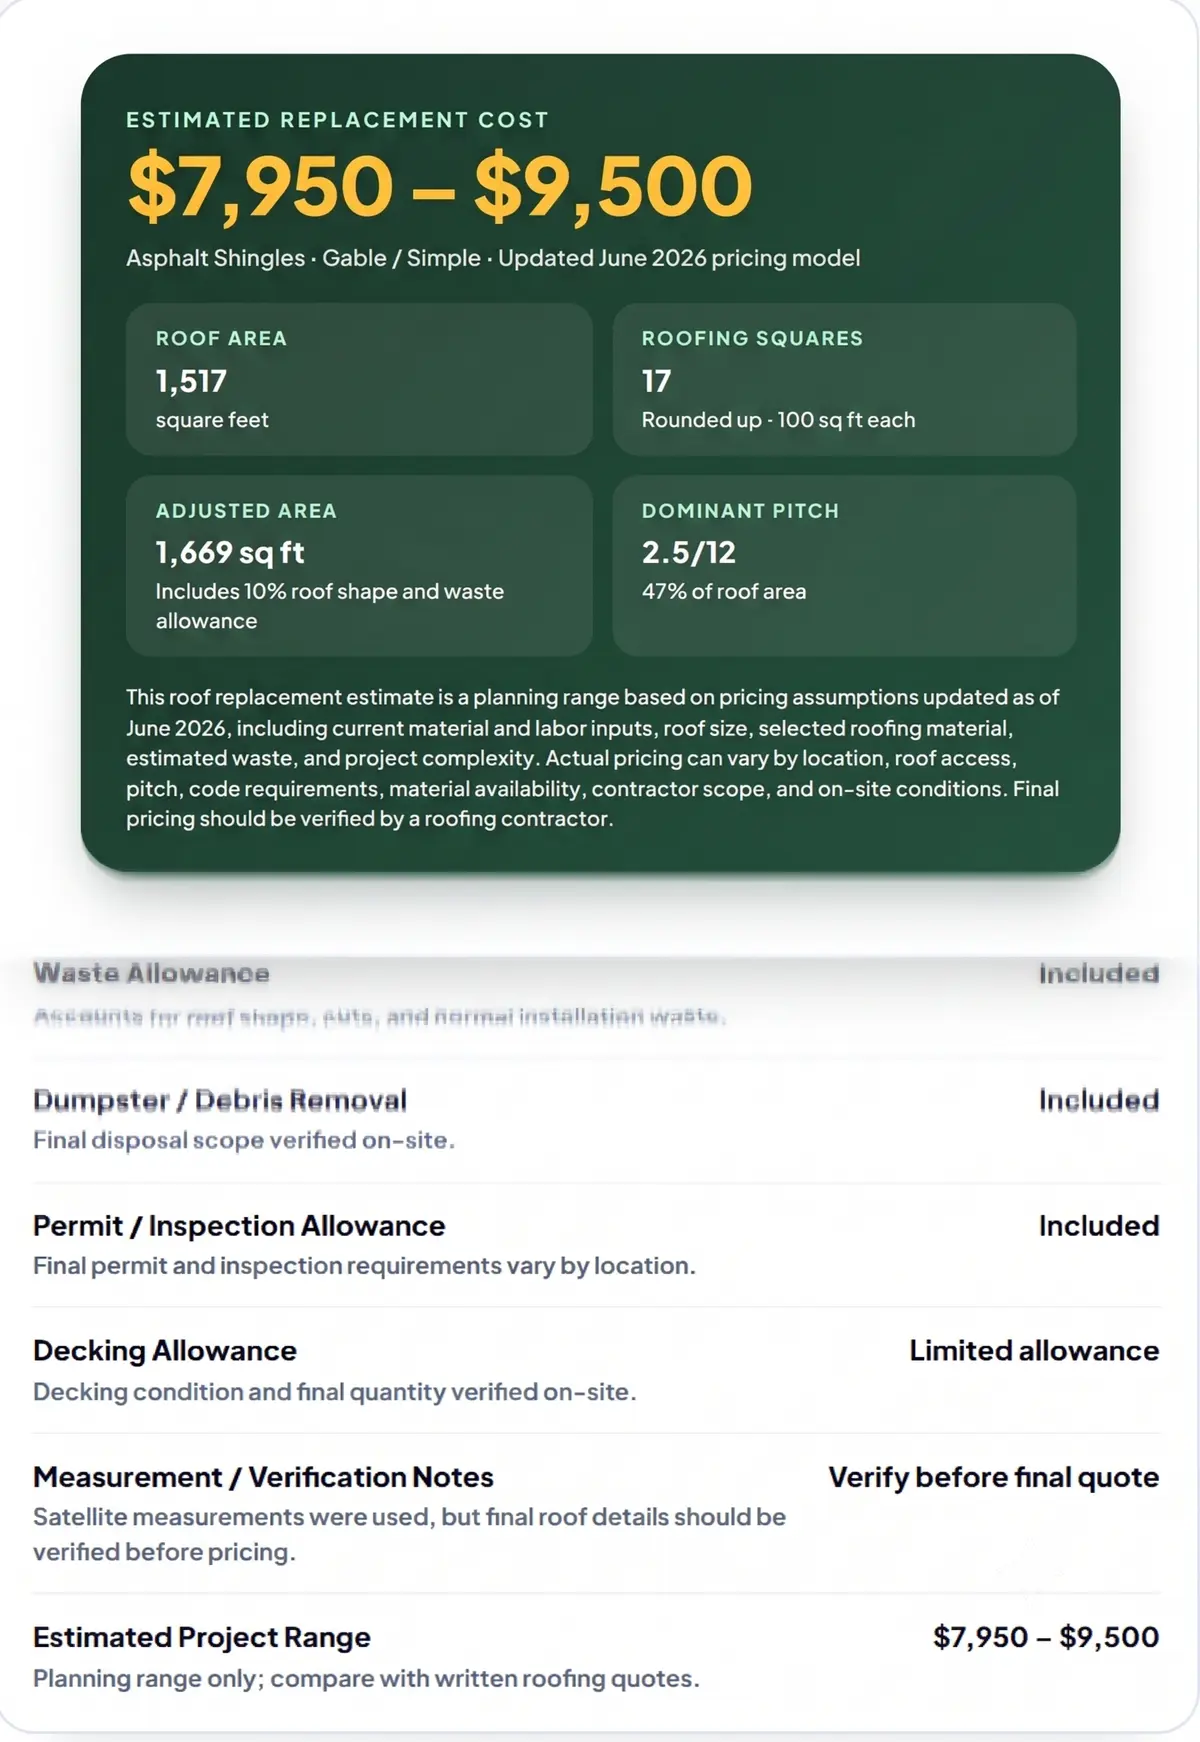Click the planning range disclaimer paragraph
This screenshot has width=1200, height=1742.
[x=593, y=758]
